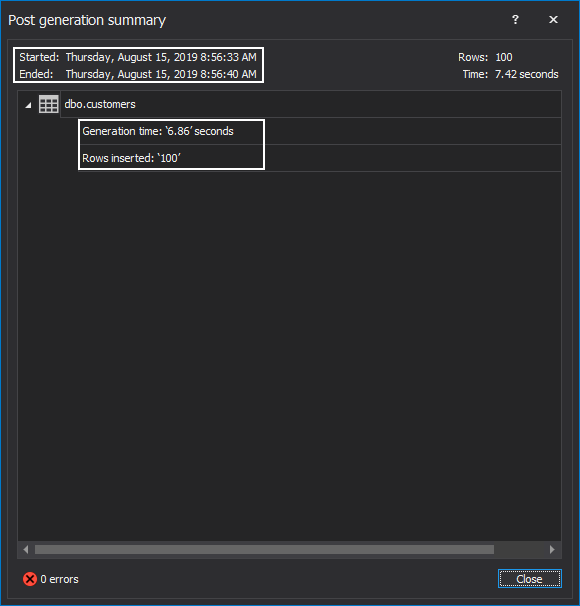The width and height of the screenshot is (580, 606).
Task: Click scrollbar track right of the thumb
Action: (x=520, y=549)
